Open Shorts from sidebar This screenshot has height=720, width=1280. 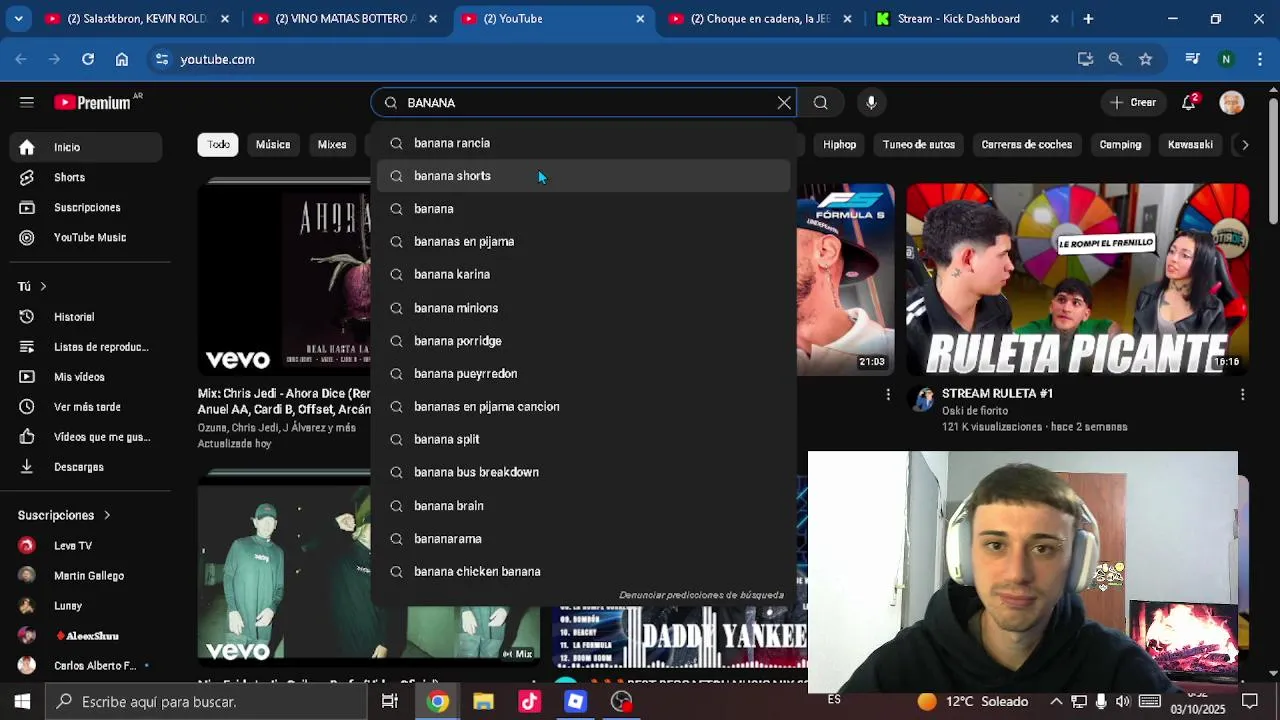coord(87,177)
